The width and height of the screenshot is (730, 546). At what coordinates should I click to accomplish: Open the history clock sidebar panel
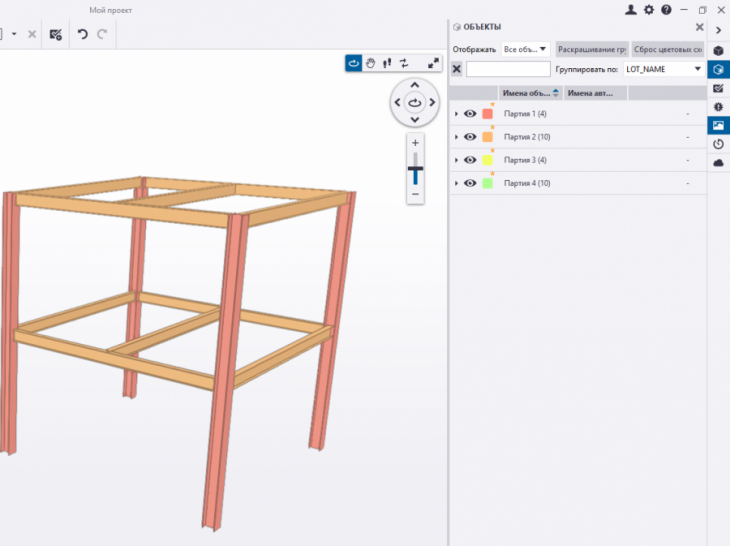[x=718, y=144]
